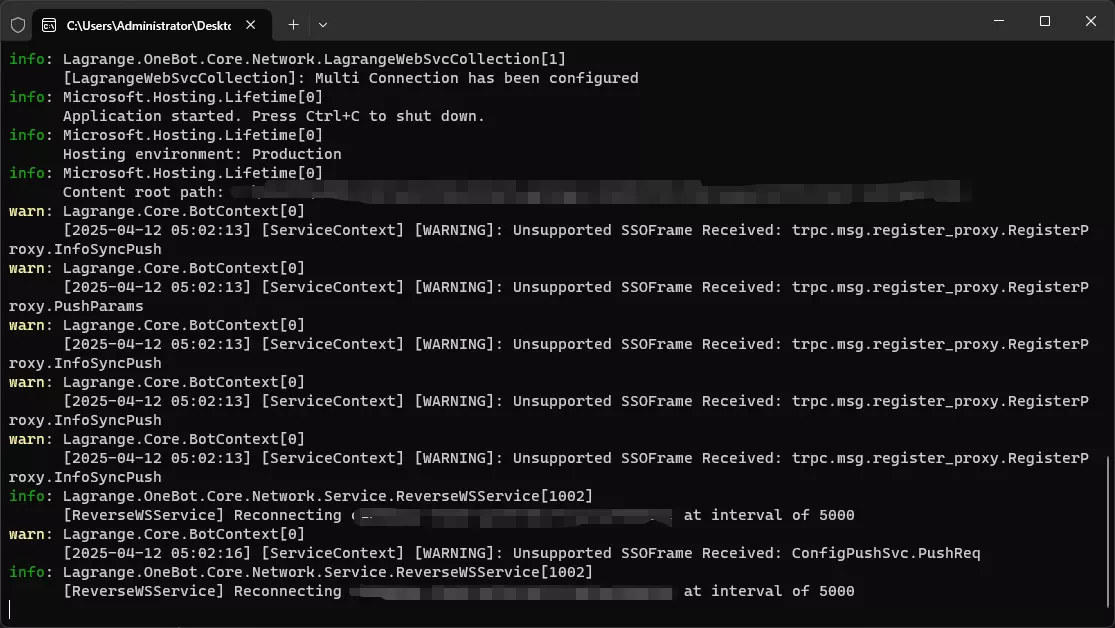Click the last blurred Reconnecting address

tap(512, 592)
